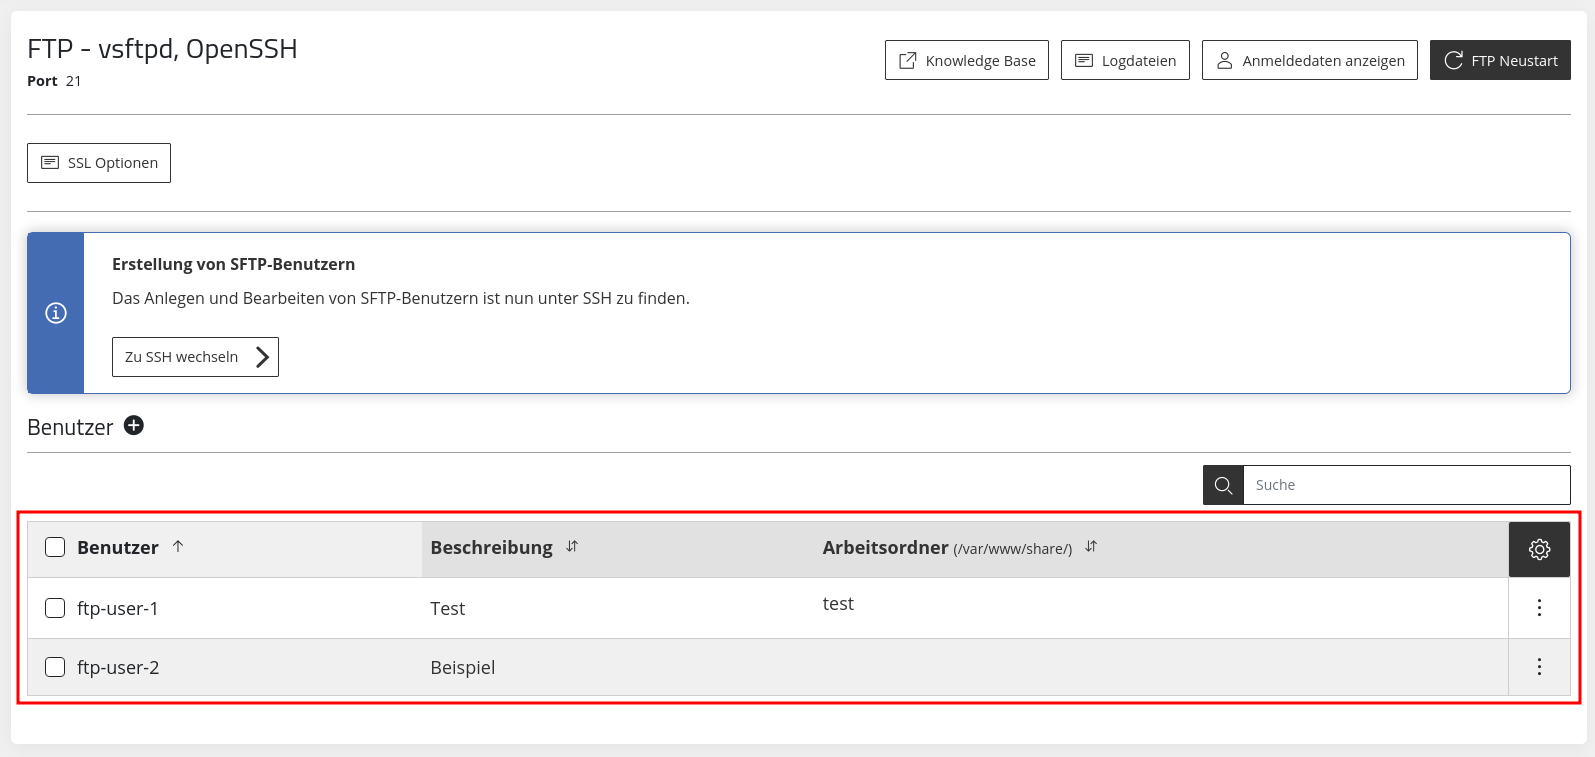
Task: Open the three-dot menu for ftp-user-1
Action: 1539,607
